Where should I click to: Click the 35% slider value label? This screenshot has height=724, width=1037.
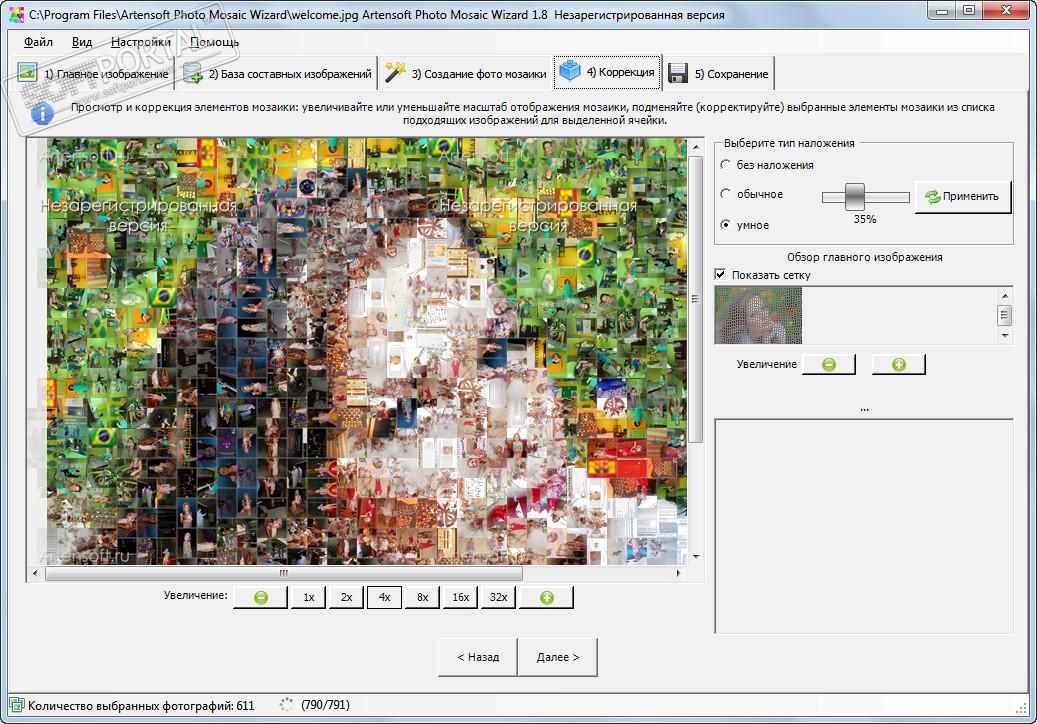864,219
